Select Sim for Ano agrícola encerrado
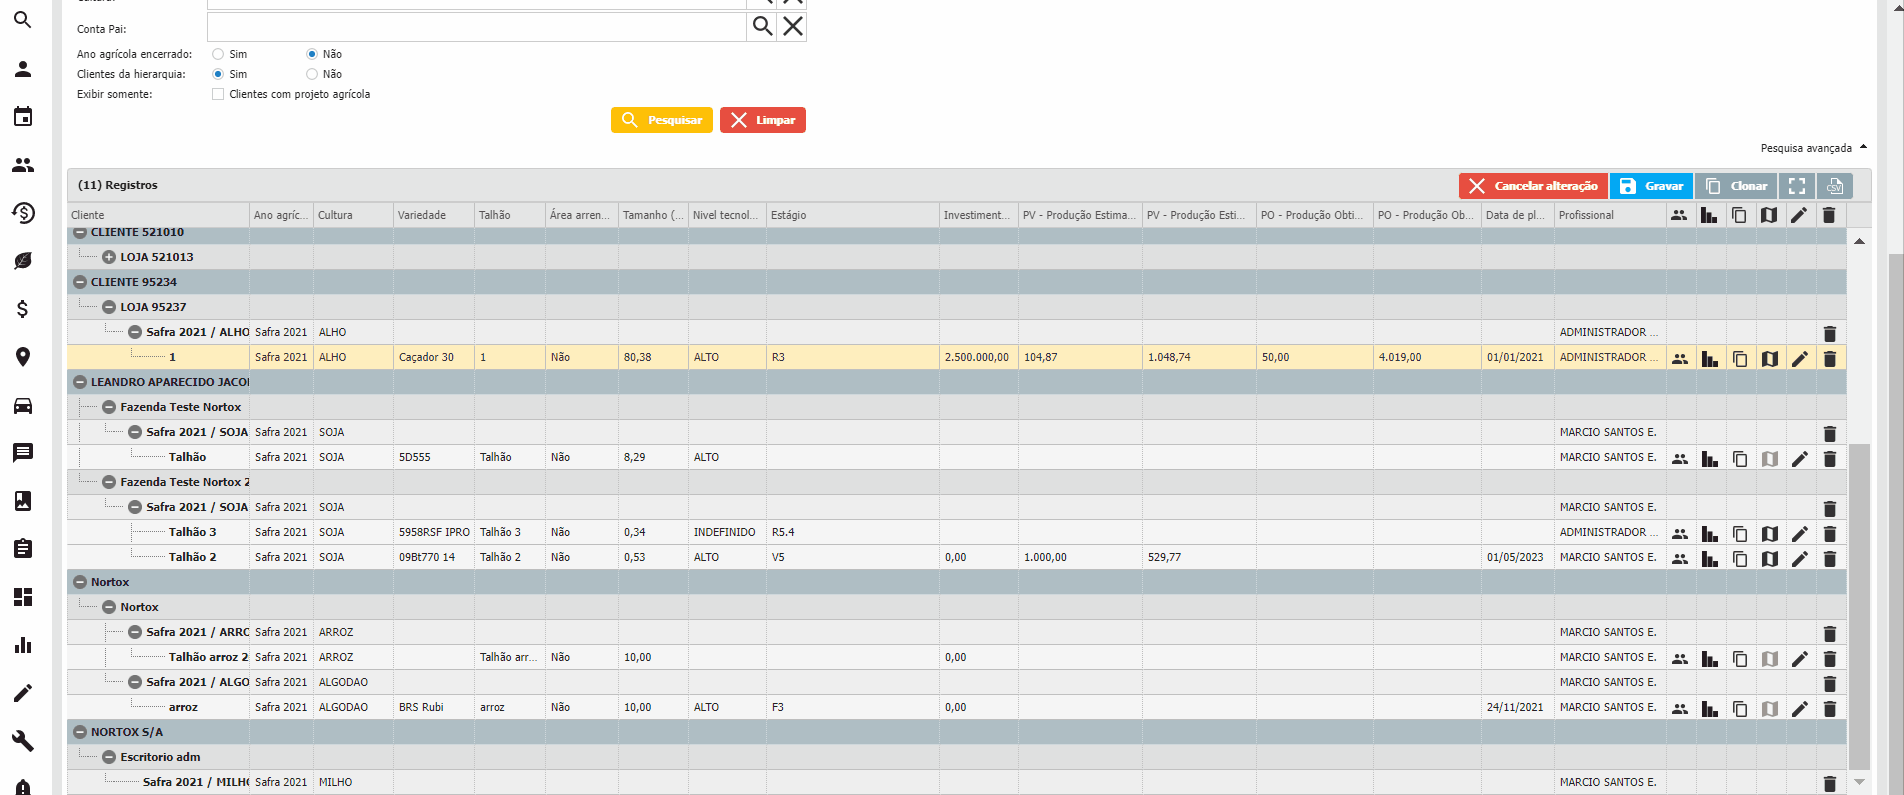Screen dimensions: 1904x795 218,54
